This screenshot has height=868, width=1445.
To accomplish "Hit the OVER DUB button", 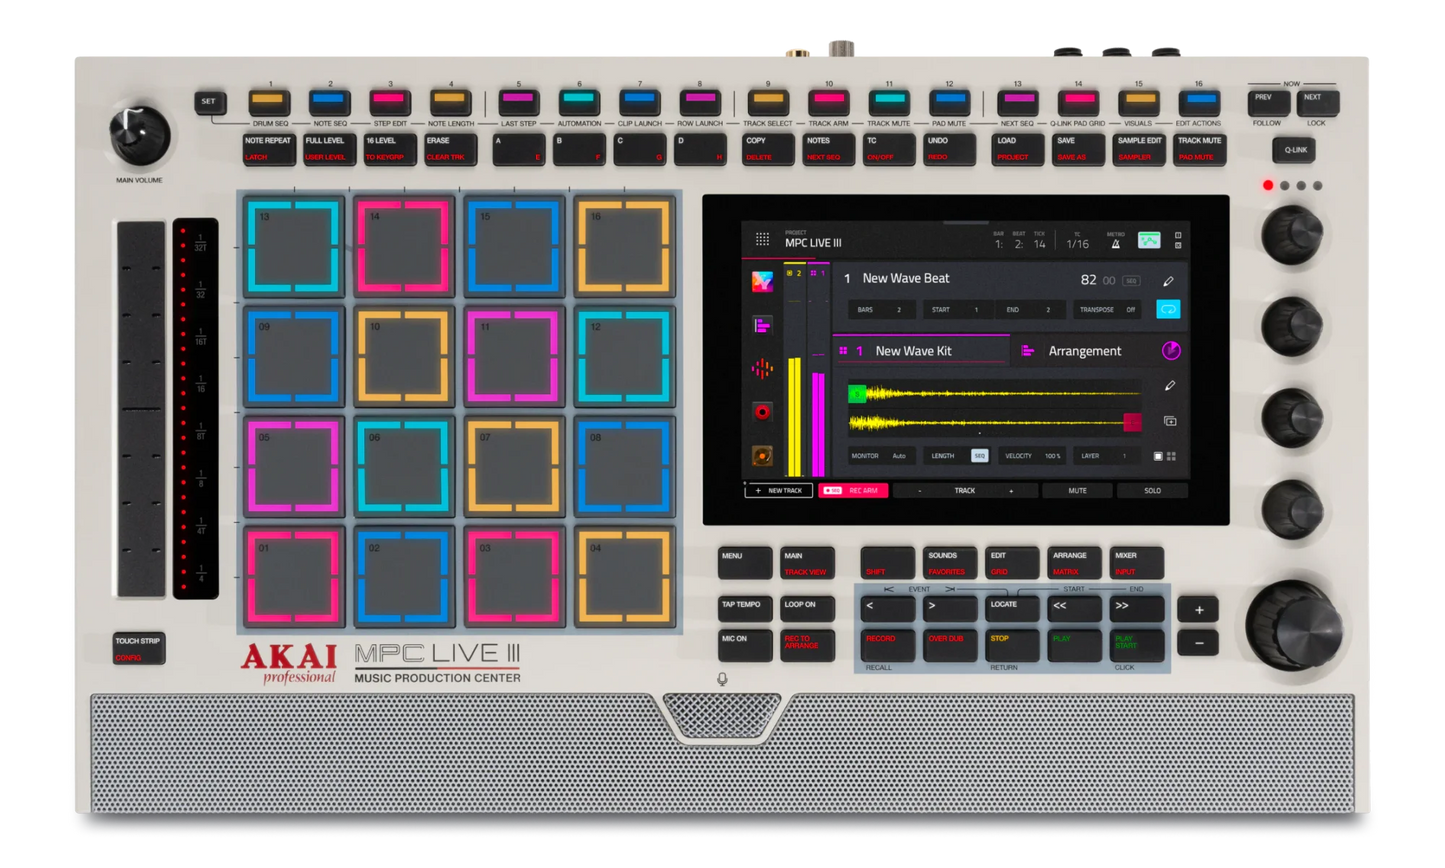I will [949, 645].
